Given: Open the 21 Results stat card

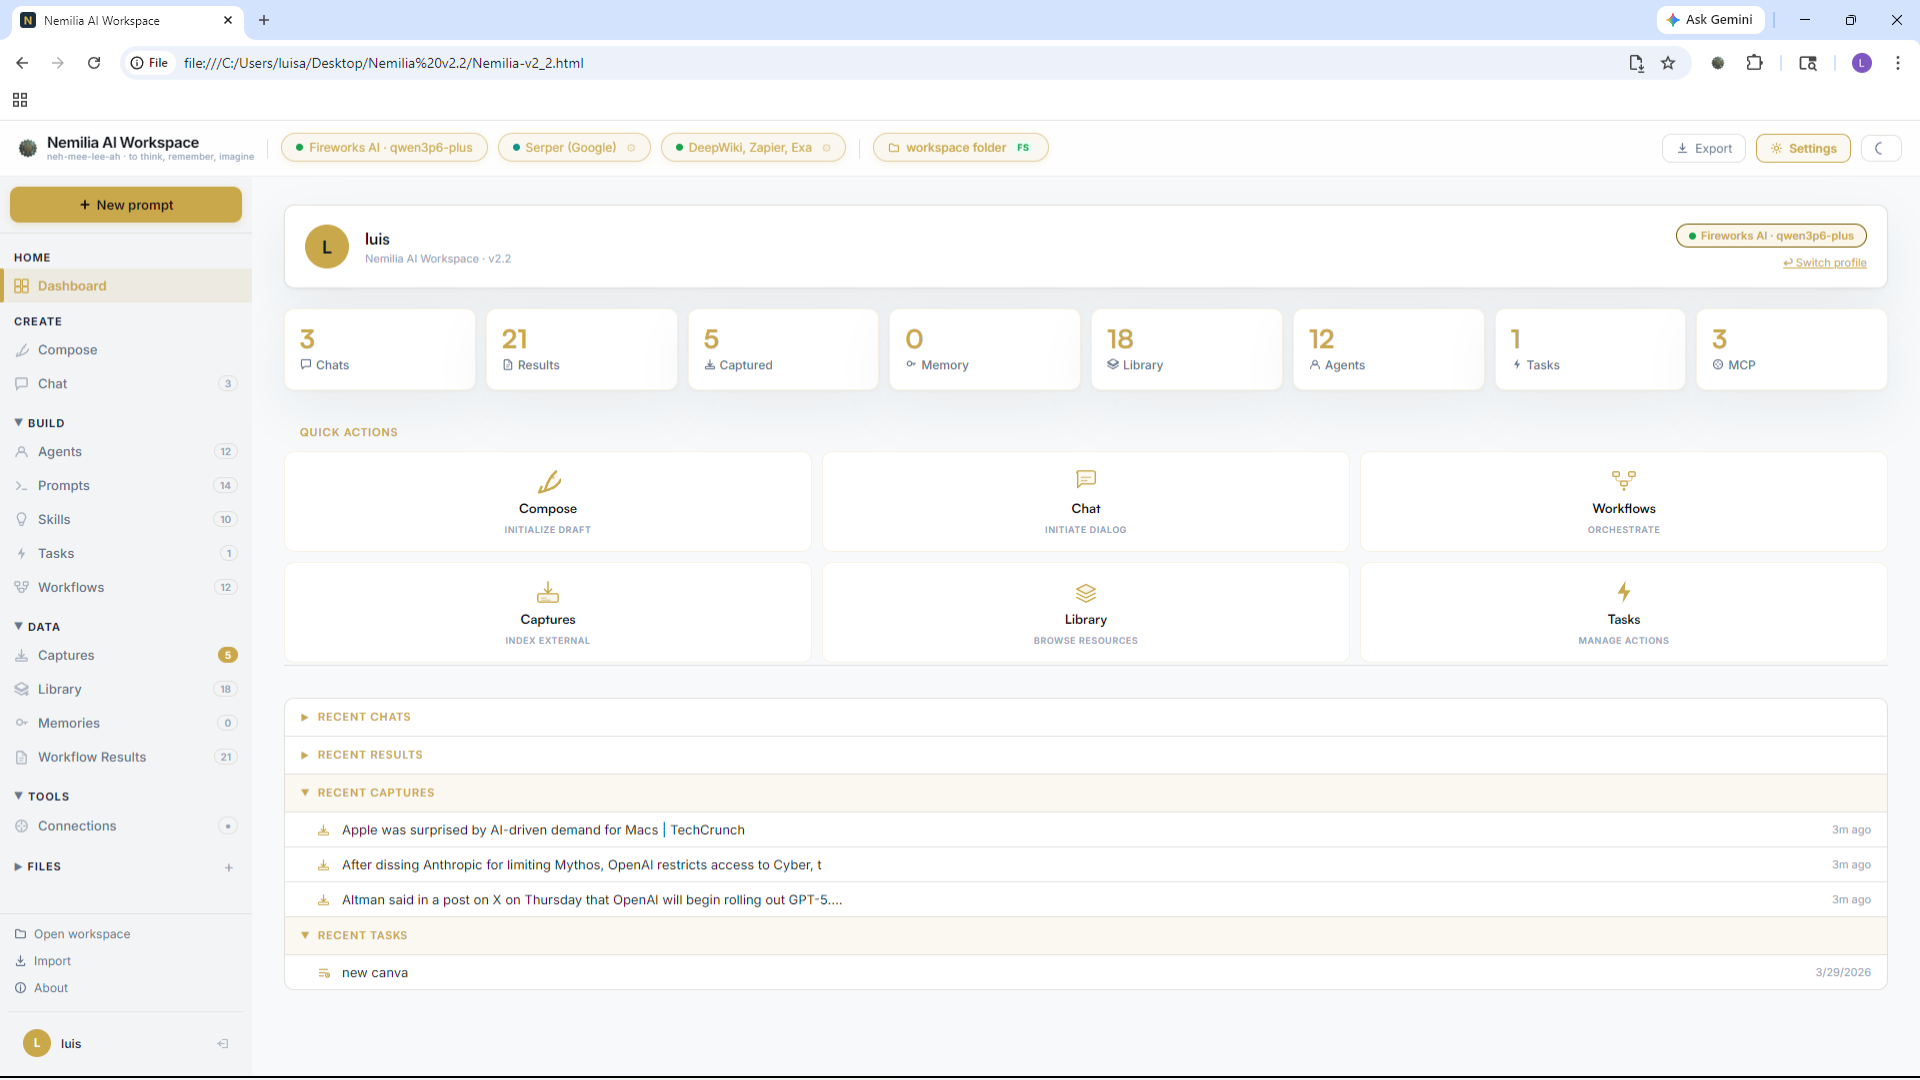Looking at the screenshot, I should tap(582, 349).
